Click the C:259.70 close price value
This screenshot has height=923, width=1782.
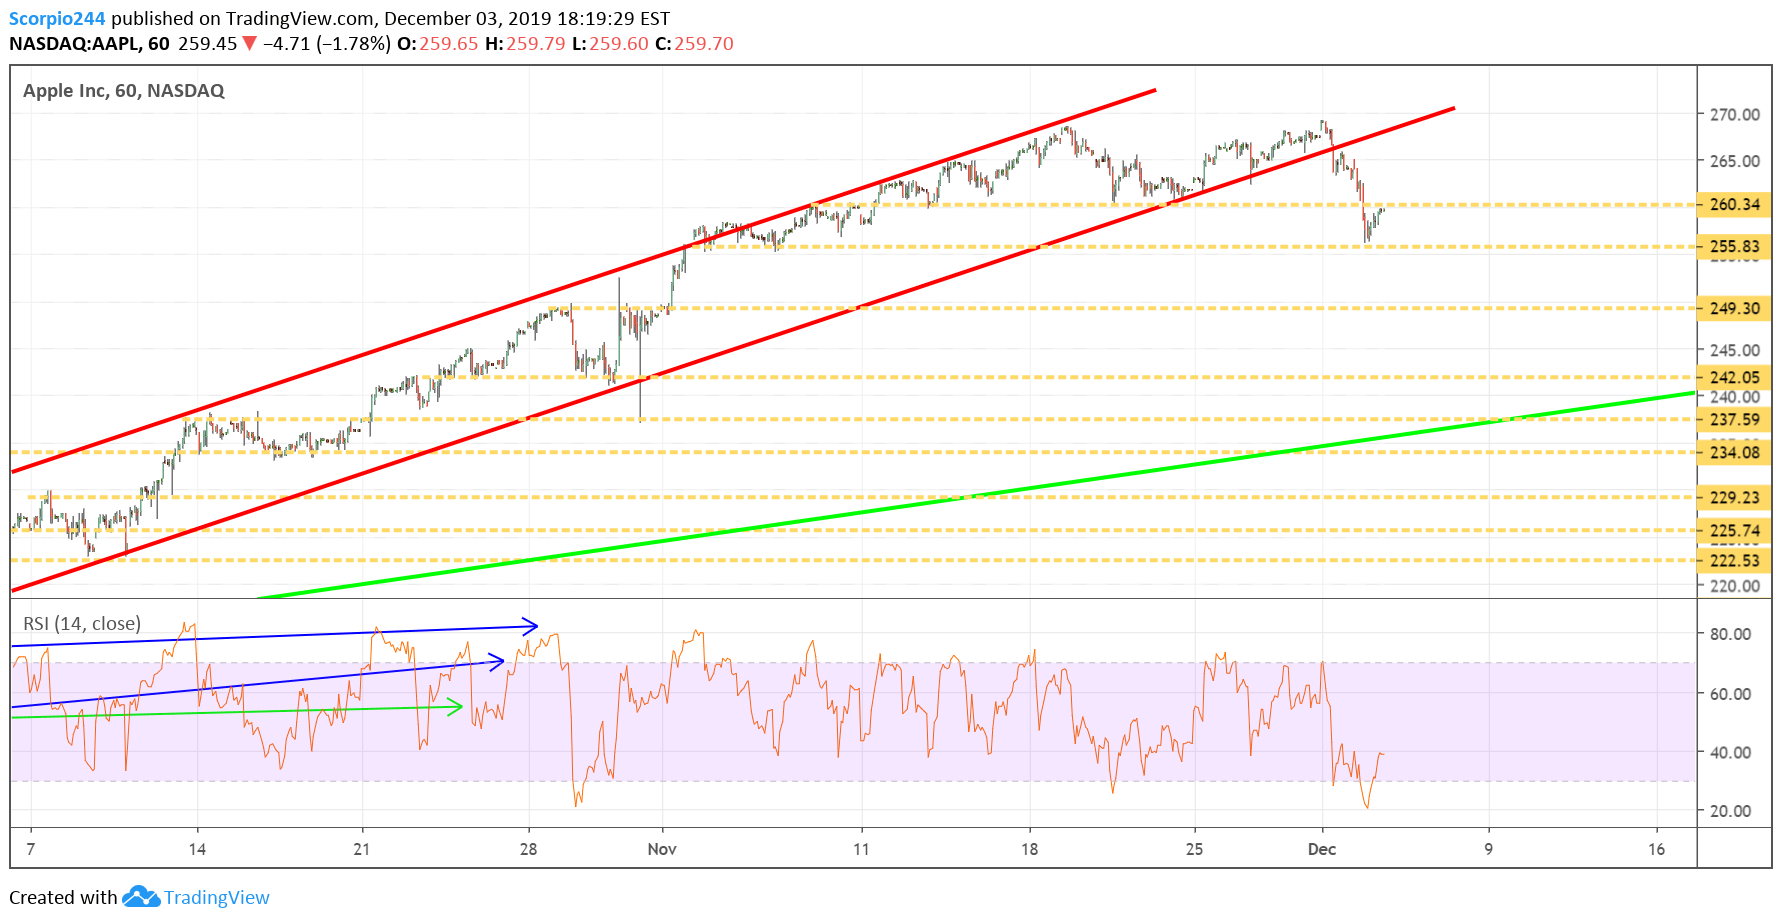[x=694, y=44]
